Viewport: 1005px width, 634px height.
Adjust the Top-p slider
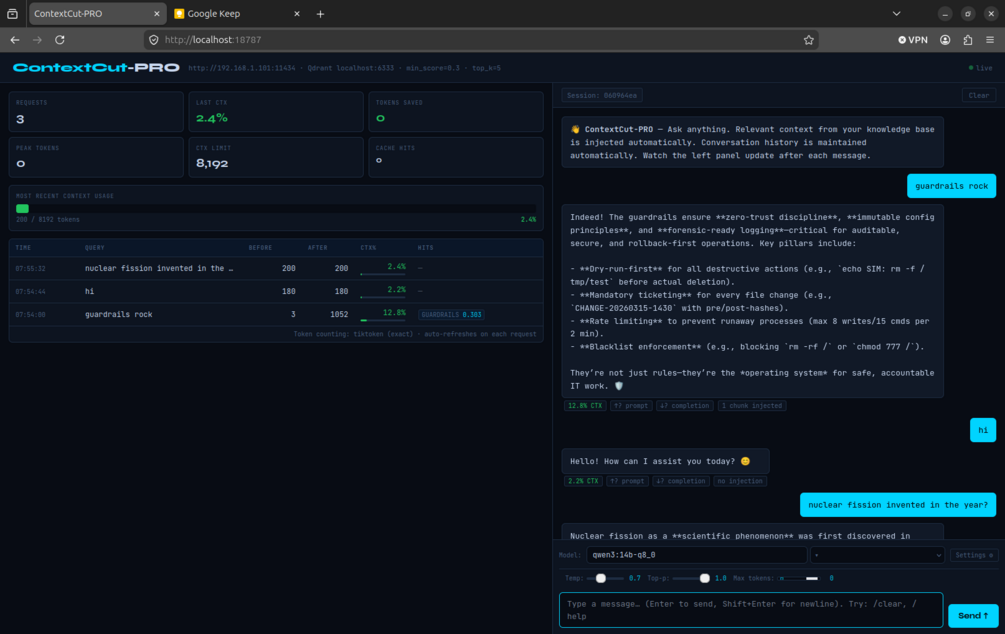tap(692, 578)
